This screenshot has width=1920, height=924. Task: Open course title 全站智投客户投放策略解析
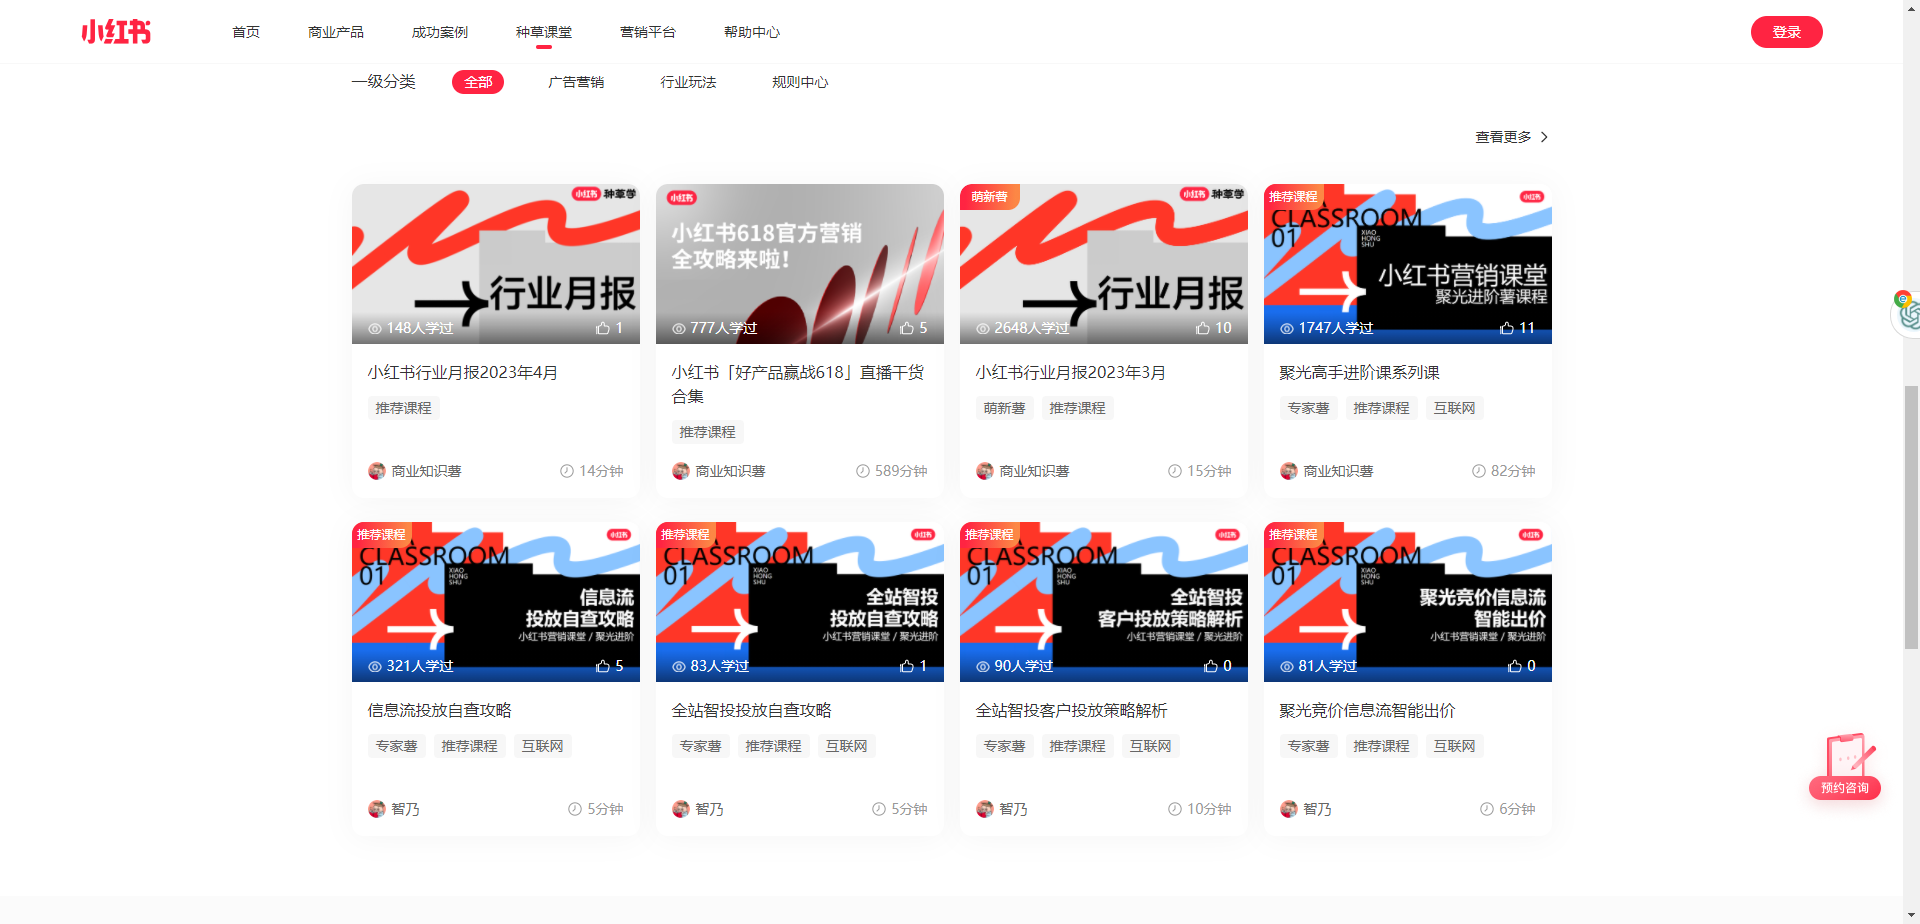(1072, 710)
